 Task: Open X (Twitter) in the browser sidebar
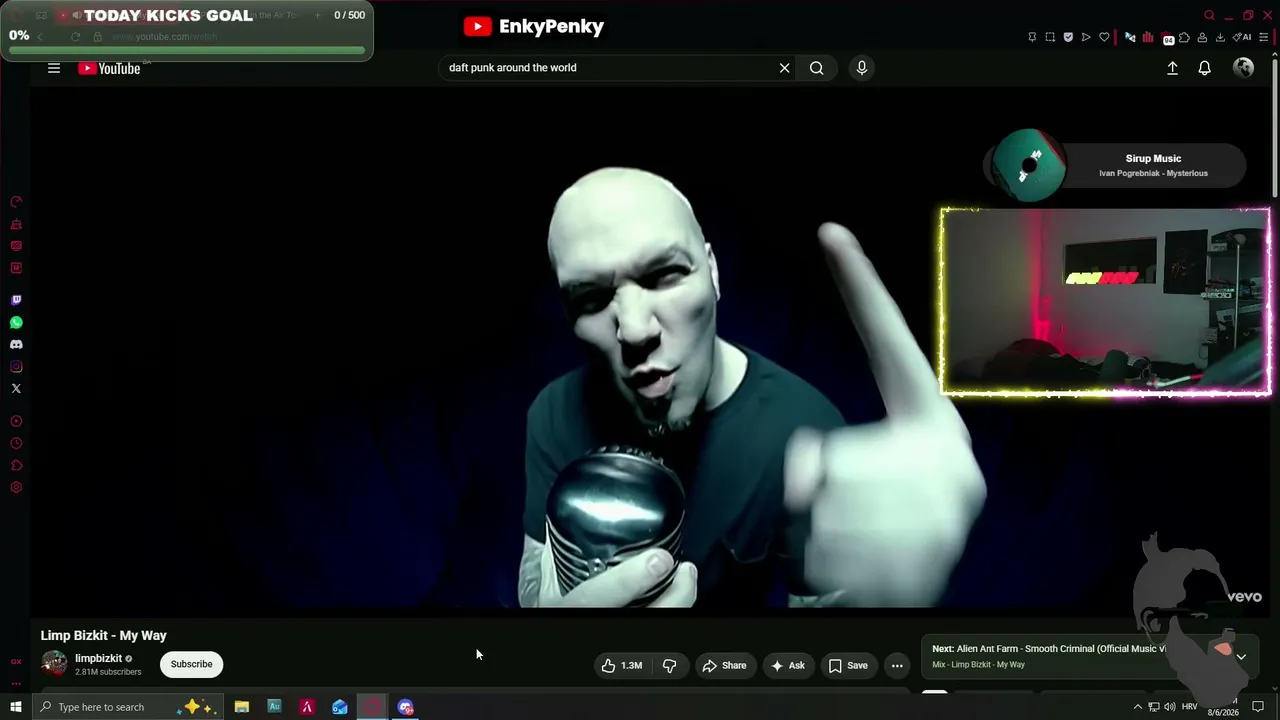(16, 388)
